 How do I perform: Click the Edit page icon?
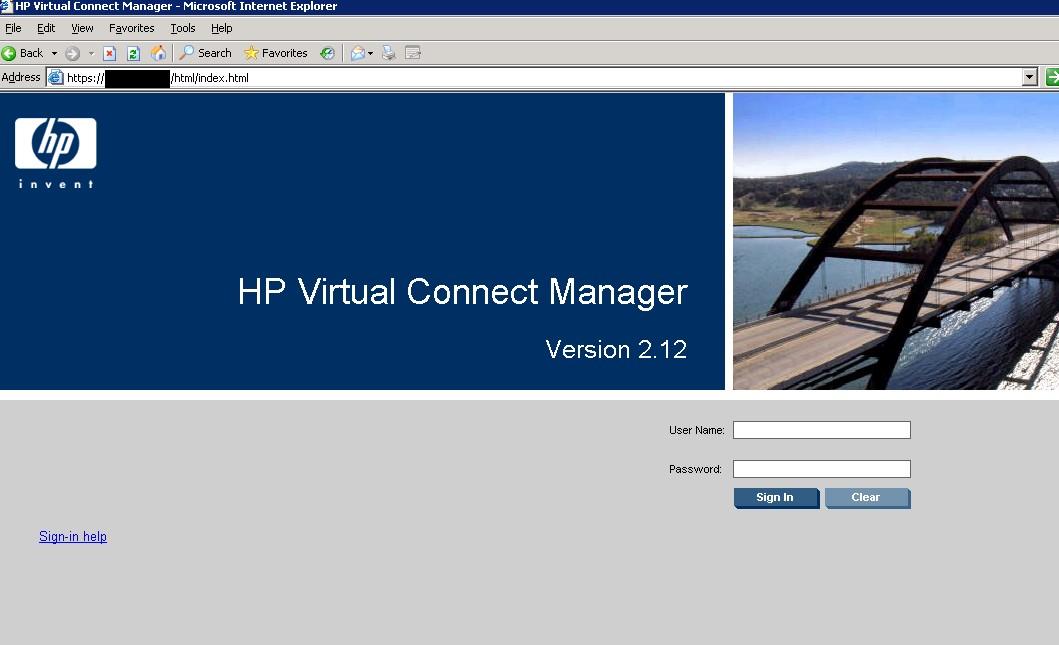pos(413,53)
